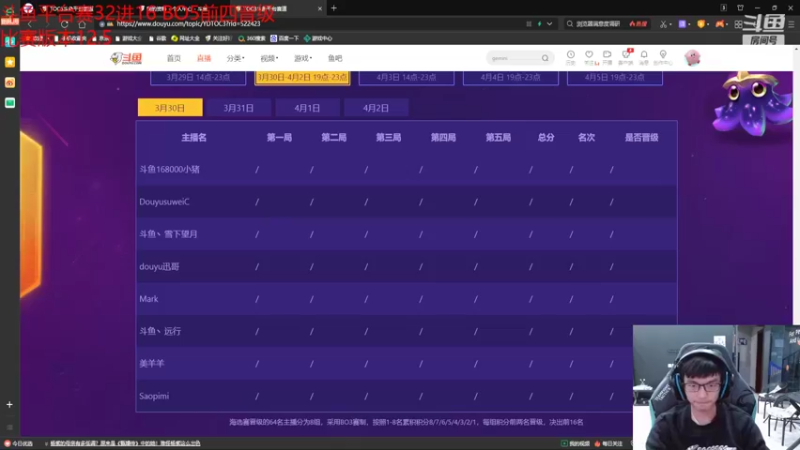
Task: Expand the address bar dropdown chevron
Action: (549, 24)
